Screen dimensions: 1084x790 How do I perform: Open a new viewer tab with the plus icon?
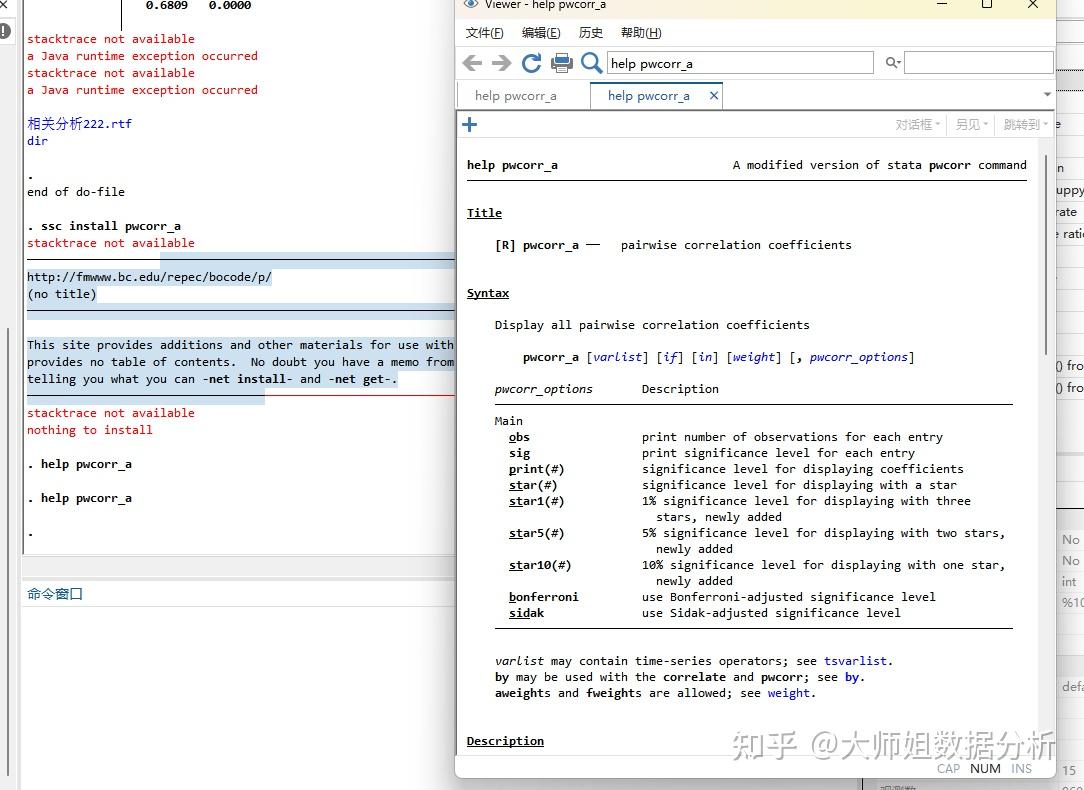[x=469, y=124]
